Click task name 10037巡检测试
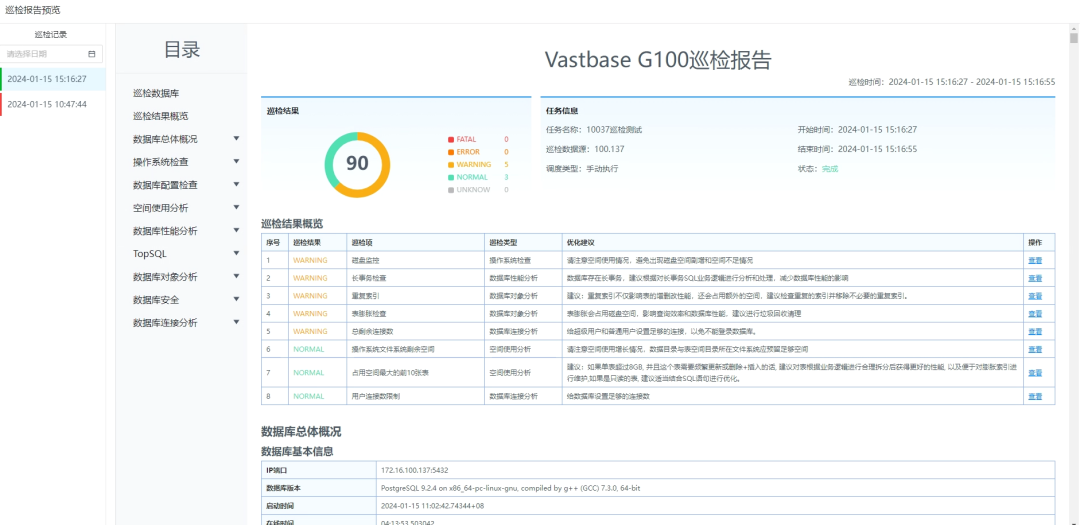The width and height of the screenshot is (1080, 525). tap(614, 130)
